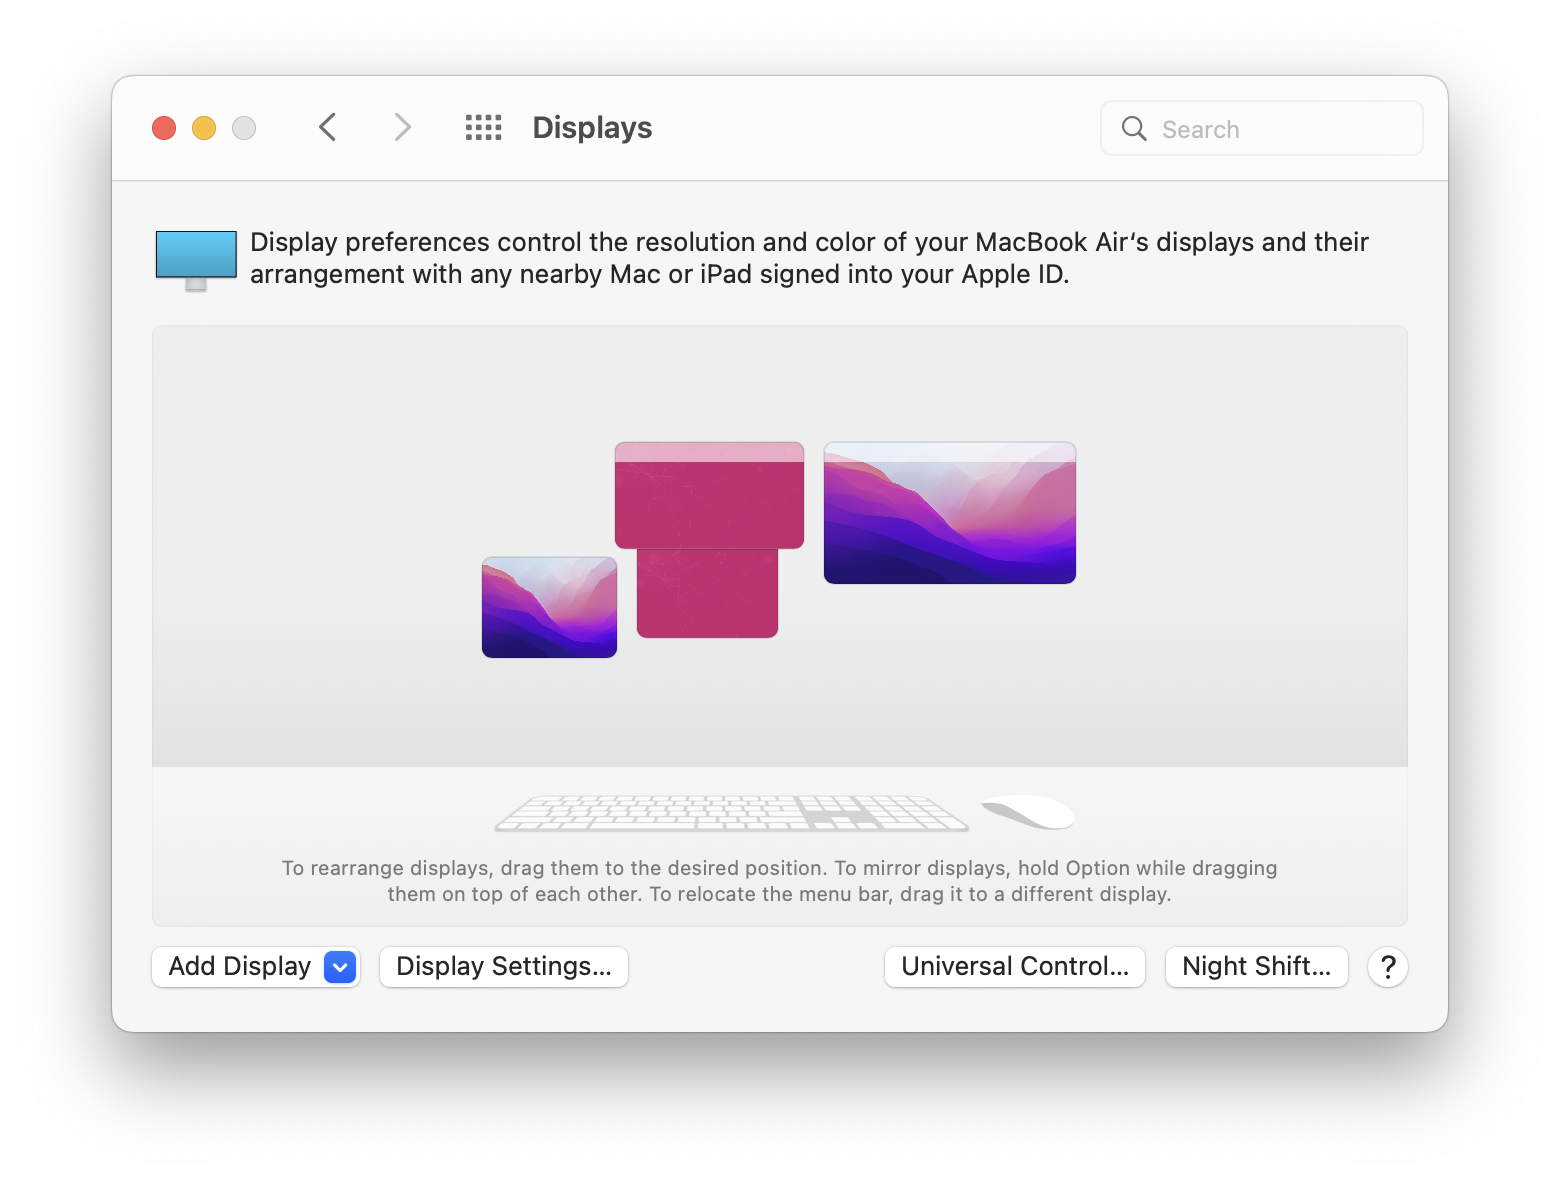
Task: Open Night Shift… settings
Action: tap(1257, 967)
